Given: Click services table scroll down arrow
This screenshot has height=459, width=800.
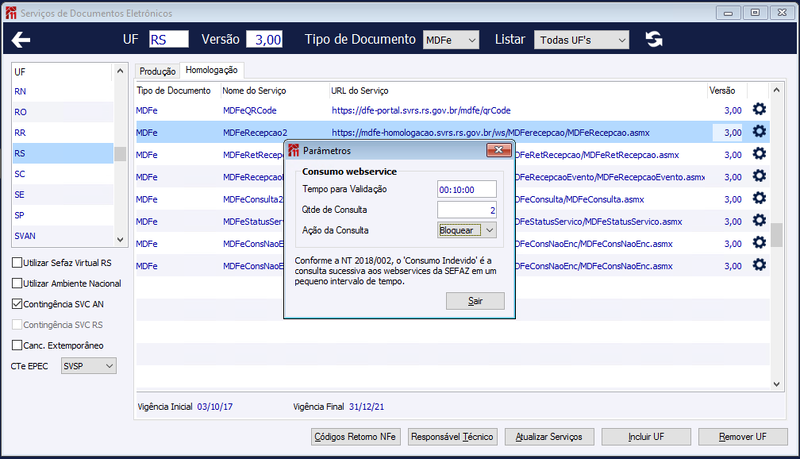Looking at the screenshot, I should tap(777, 384).
